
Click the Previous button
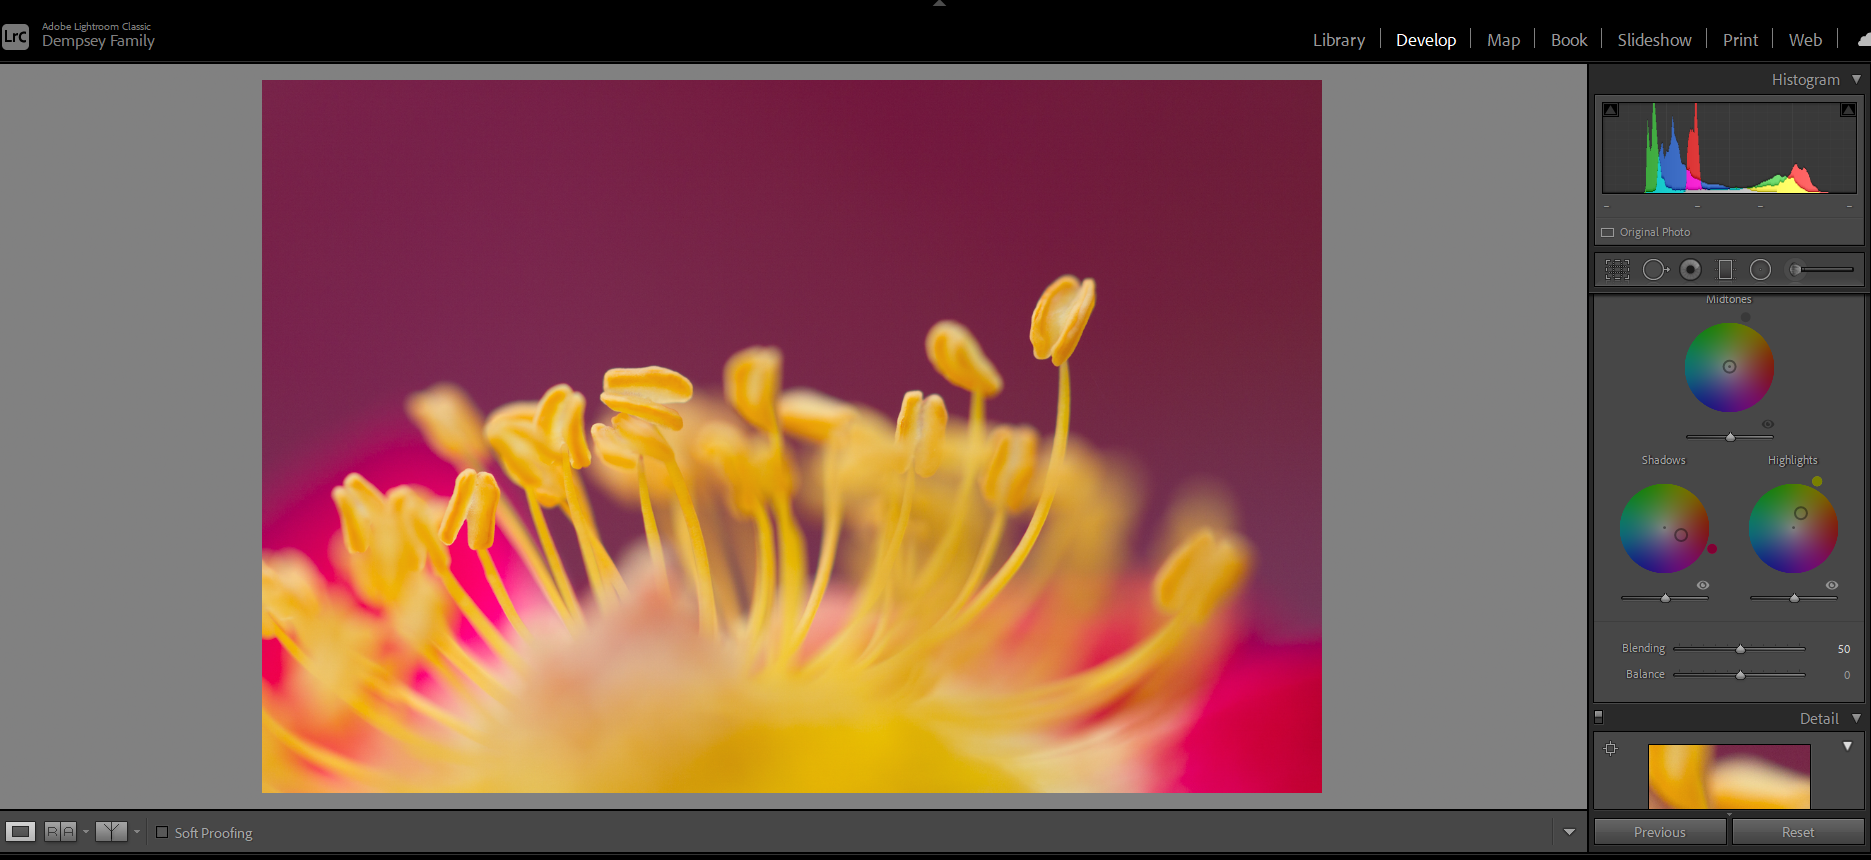point(1659,832)
